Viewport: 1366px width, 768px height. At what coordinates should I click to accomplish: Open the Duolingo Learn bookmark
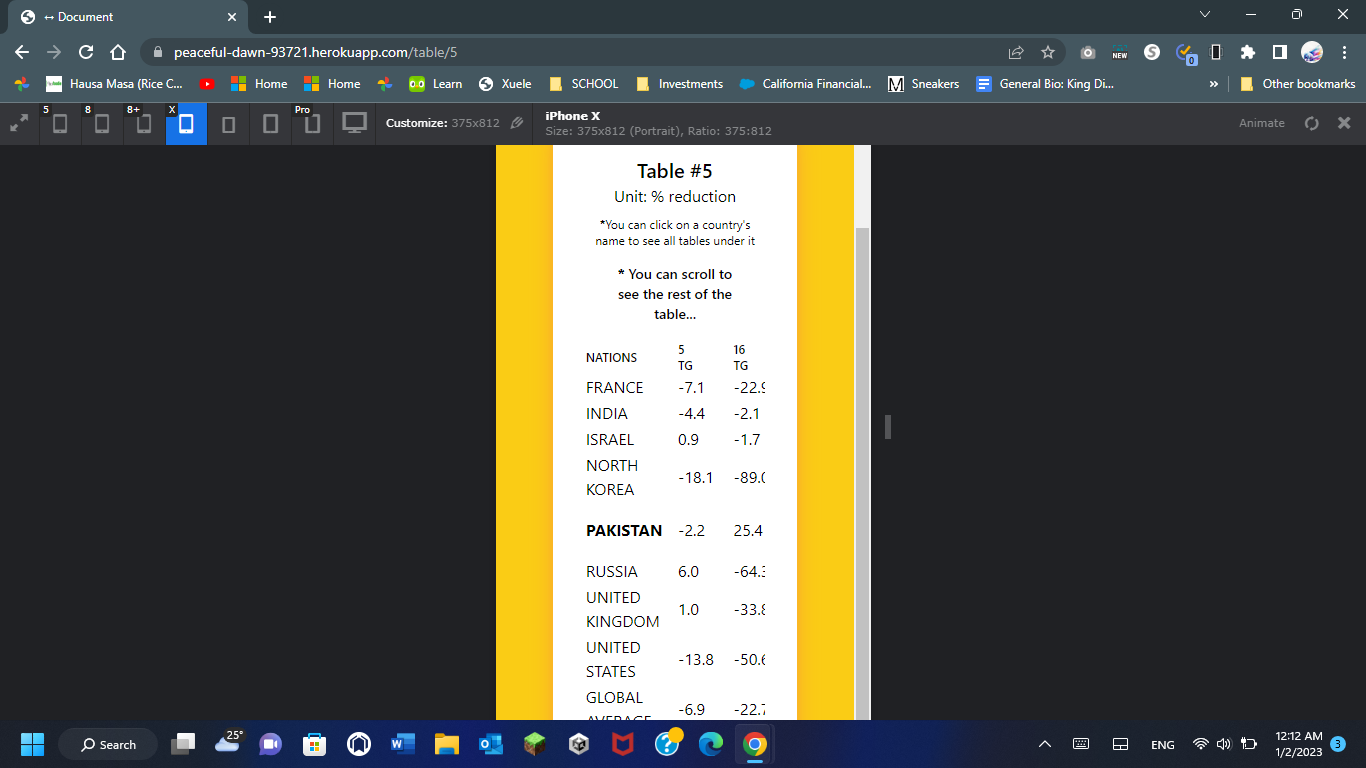(436, 84)
